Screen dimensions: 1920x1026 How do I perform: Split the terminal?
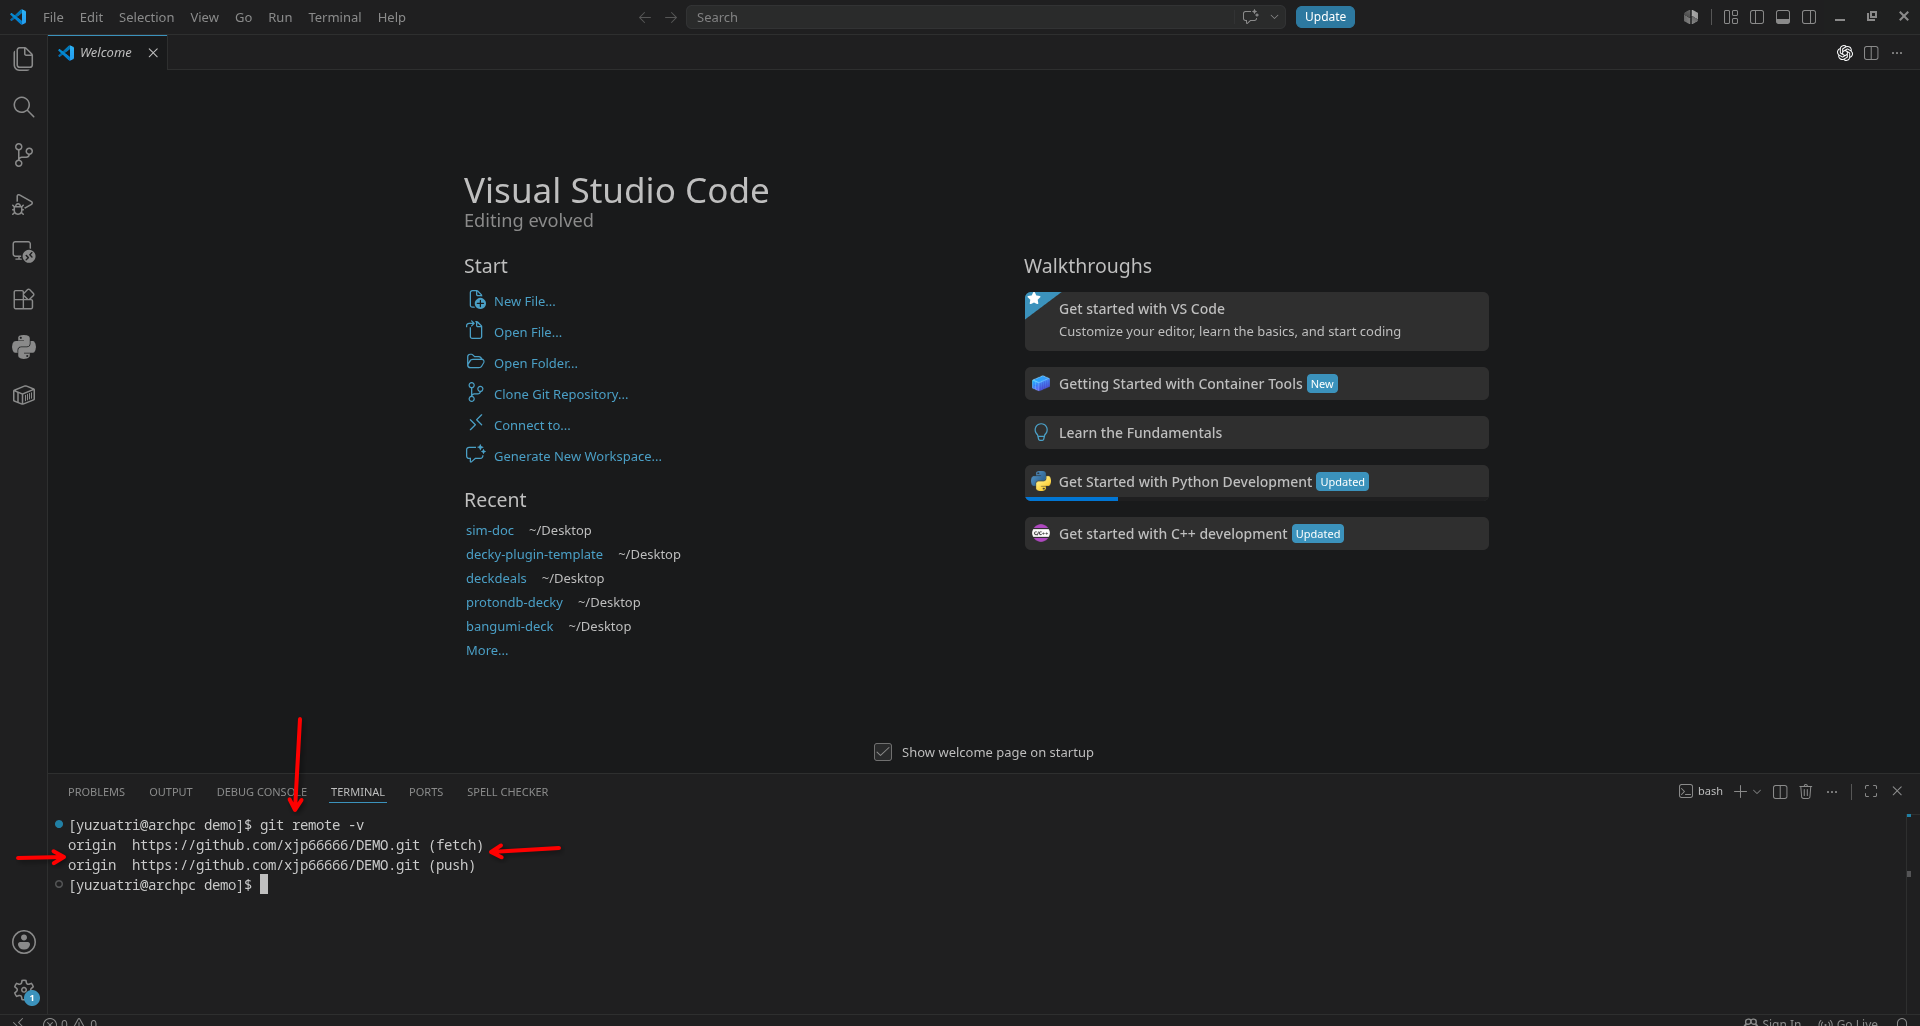(x=1780, y=792)
